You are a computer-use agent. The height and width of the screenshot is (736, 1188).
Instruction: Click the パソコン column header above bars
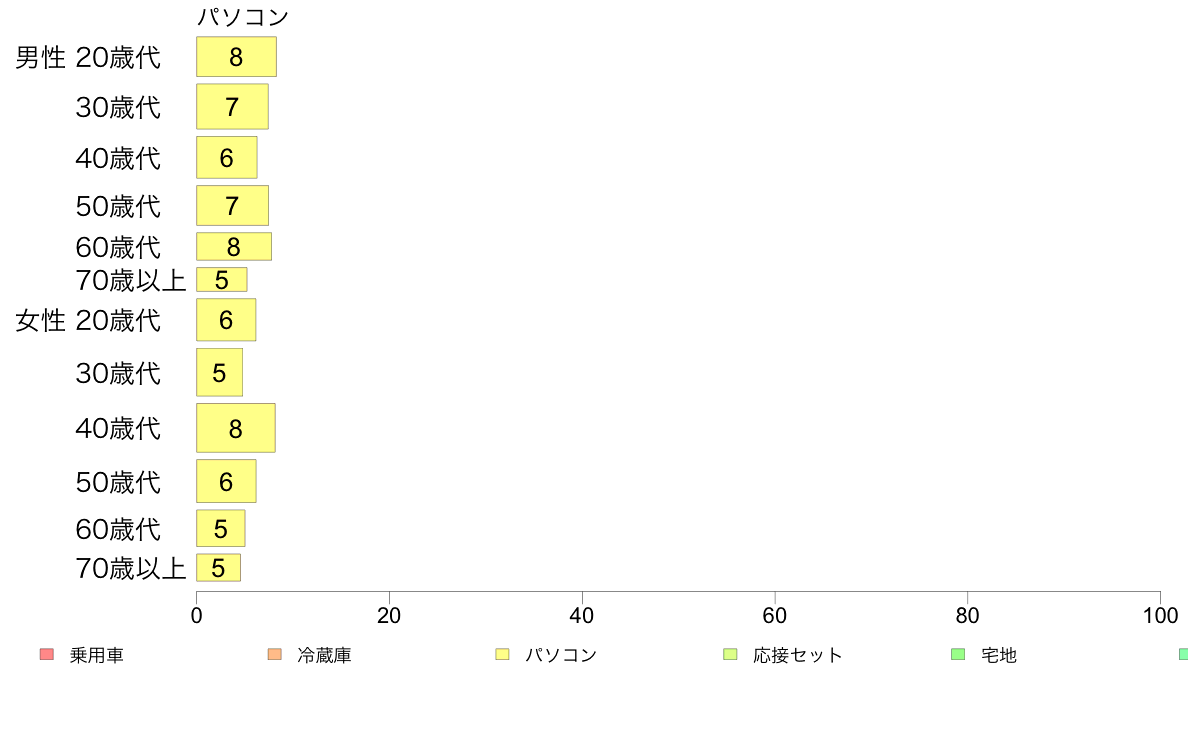pyautogui.click(x=243, y=17)
